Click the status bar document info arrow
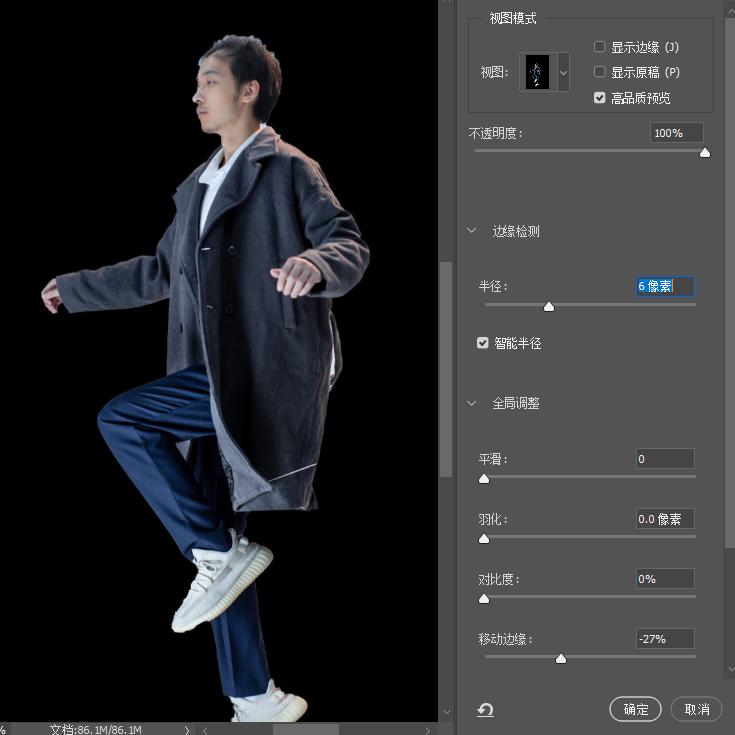The width and height of the screenshot is (735, 735). point(187,730)
